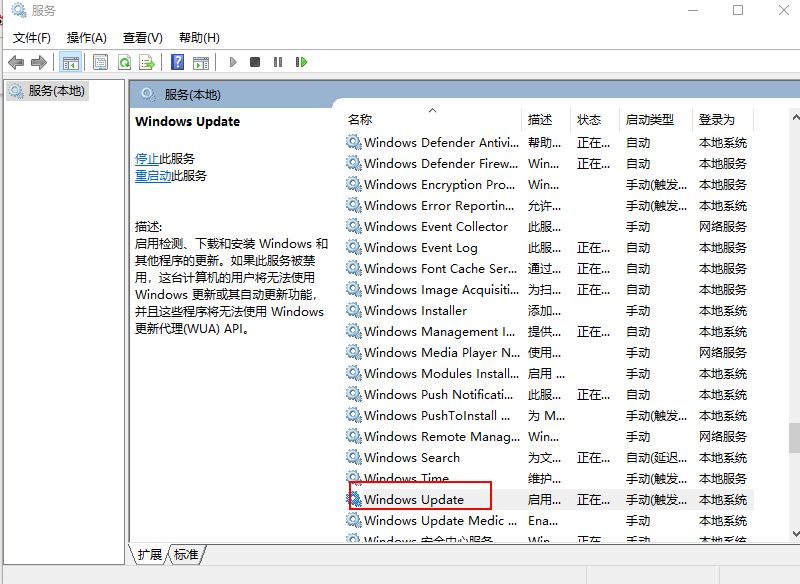Click the magnifier icon in 服务(本地) header
Viewport: 800px width, 584px height.
[x=148, y=94]
